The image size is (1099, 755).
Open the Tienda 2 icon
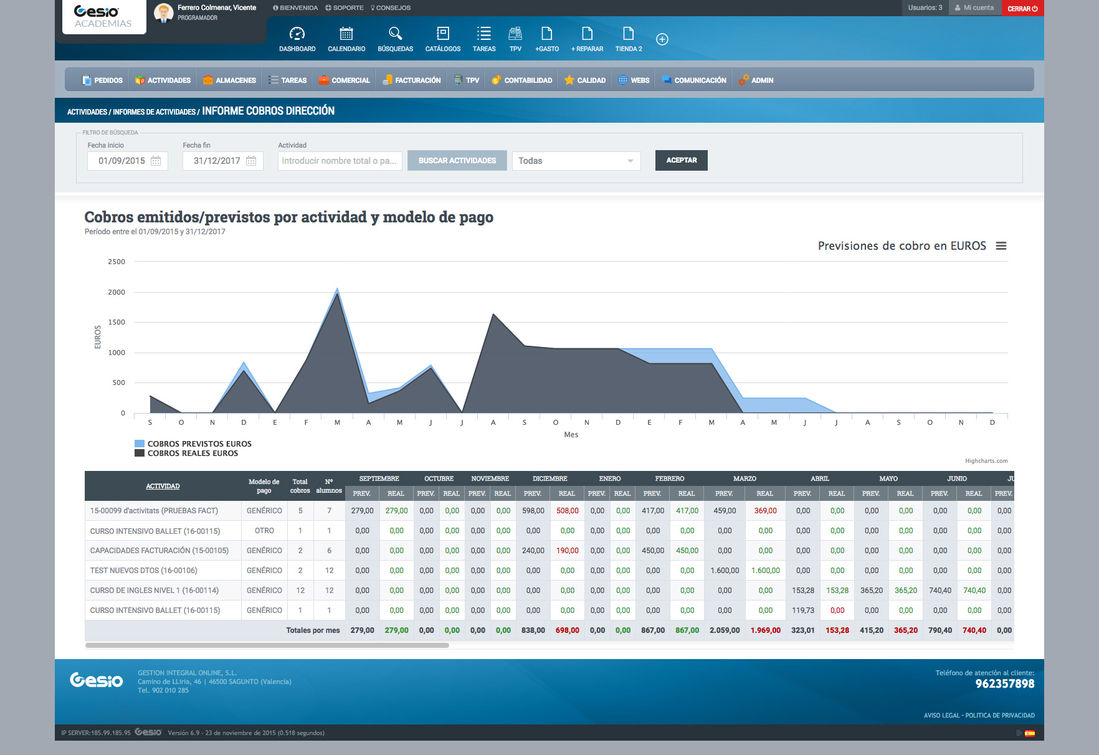628,34
